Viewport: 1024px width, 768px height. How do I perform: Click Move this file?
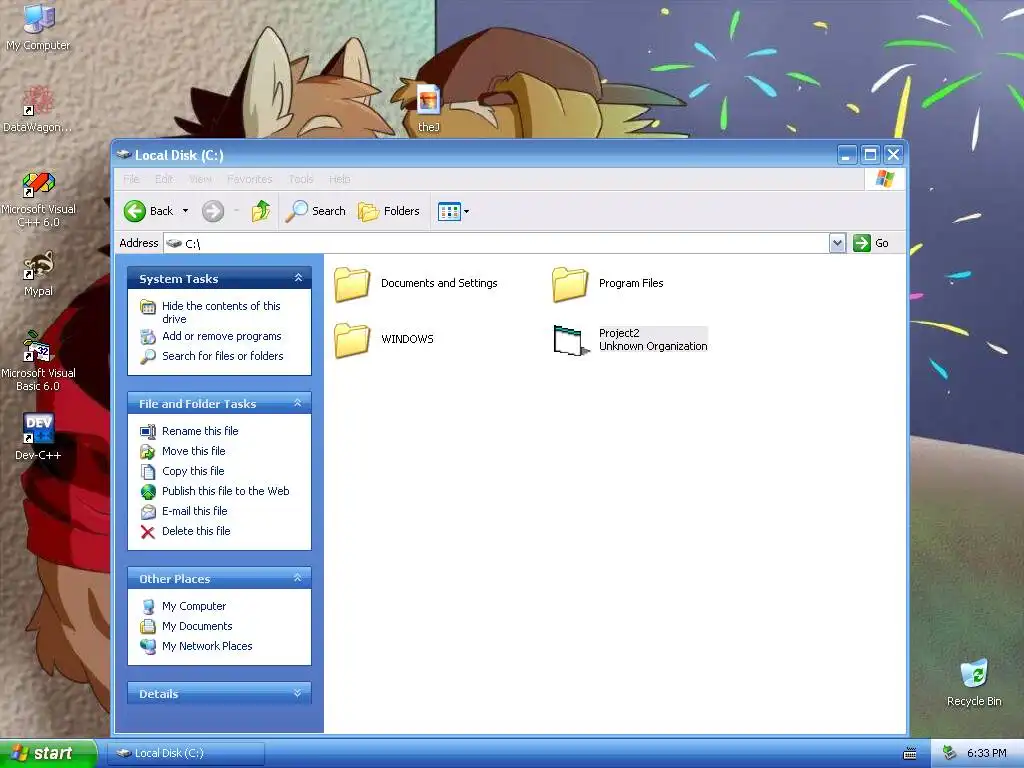pos(193,451)
